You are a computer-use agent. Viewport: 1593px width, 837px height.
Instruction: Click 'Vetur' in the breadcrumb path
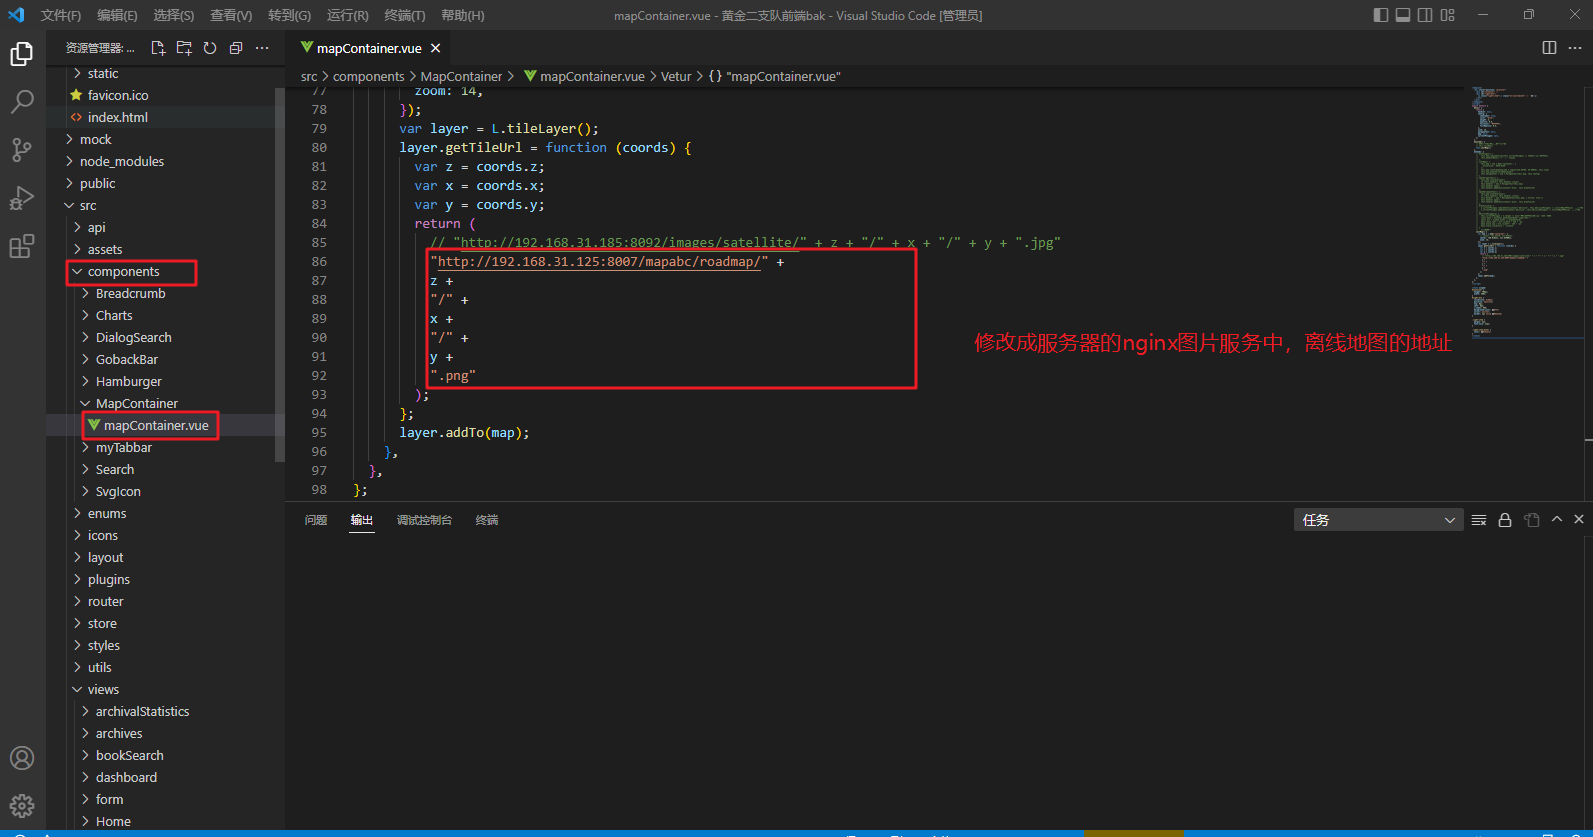(x=676, y=76)
